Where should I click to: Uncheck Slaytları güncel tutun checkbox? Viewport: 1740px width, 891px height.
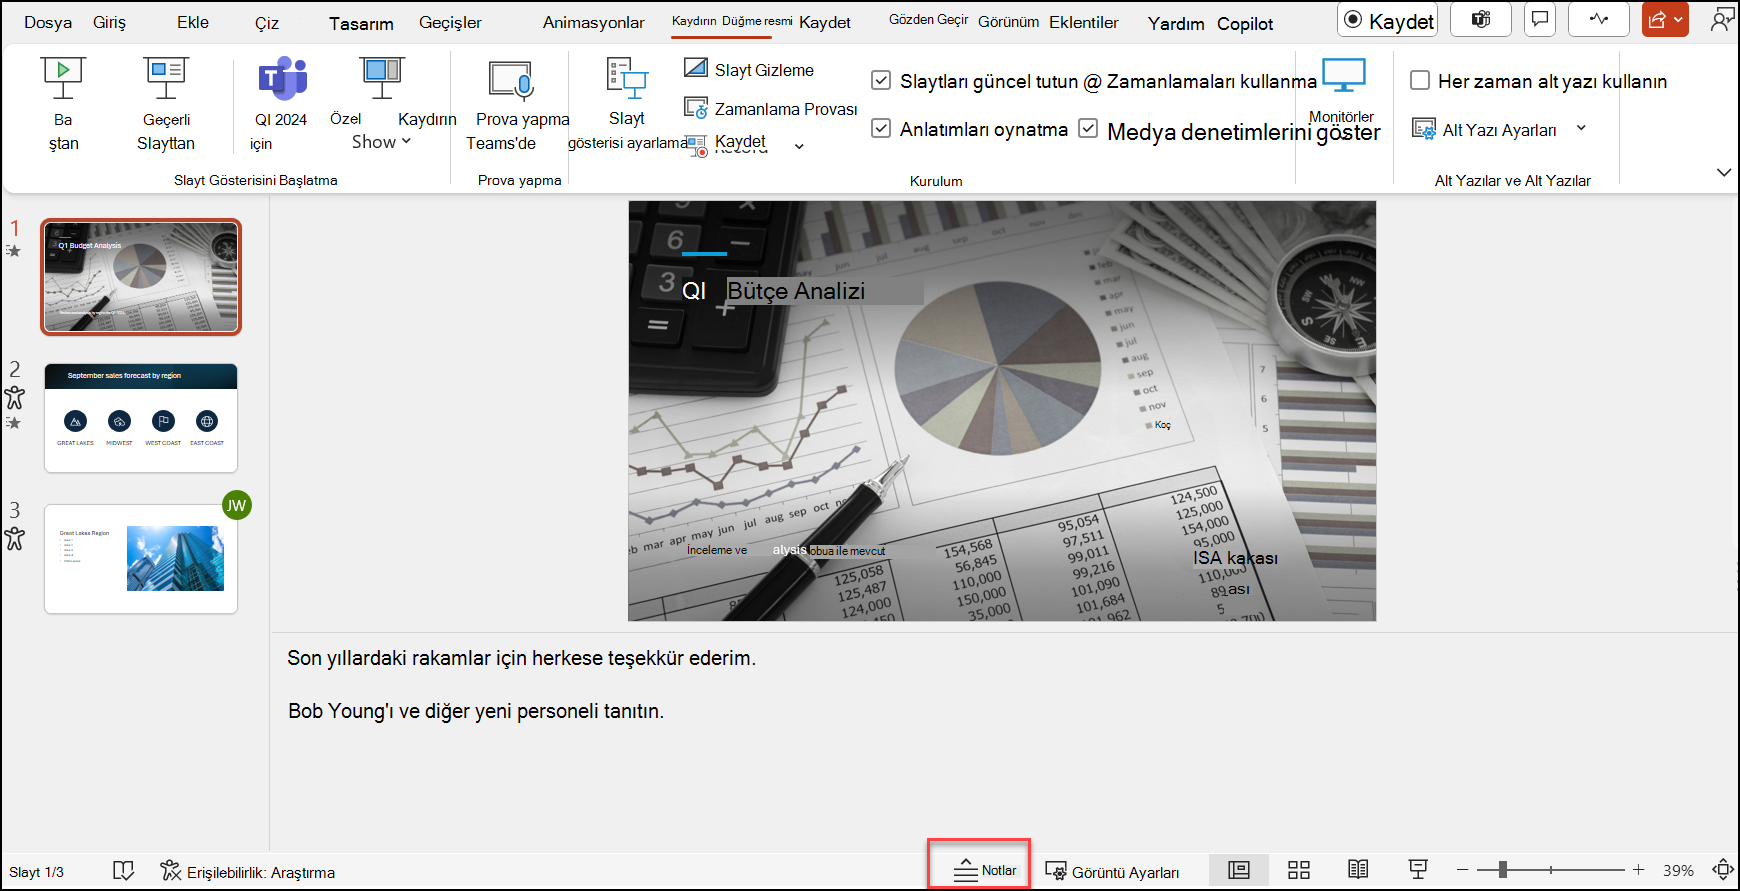click(x=881, y=80)
